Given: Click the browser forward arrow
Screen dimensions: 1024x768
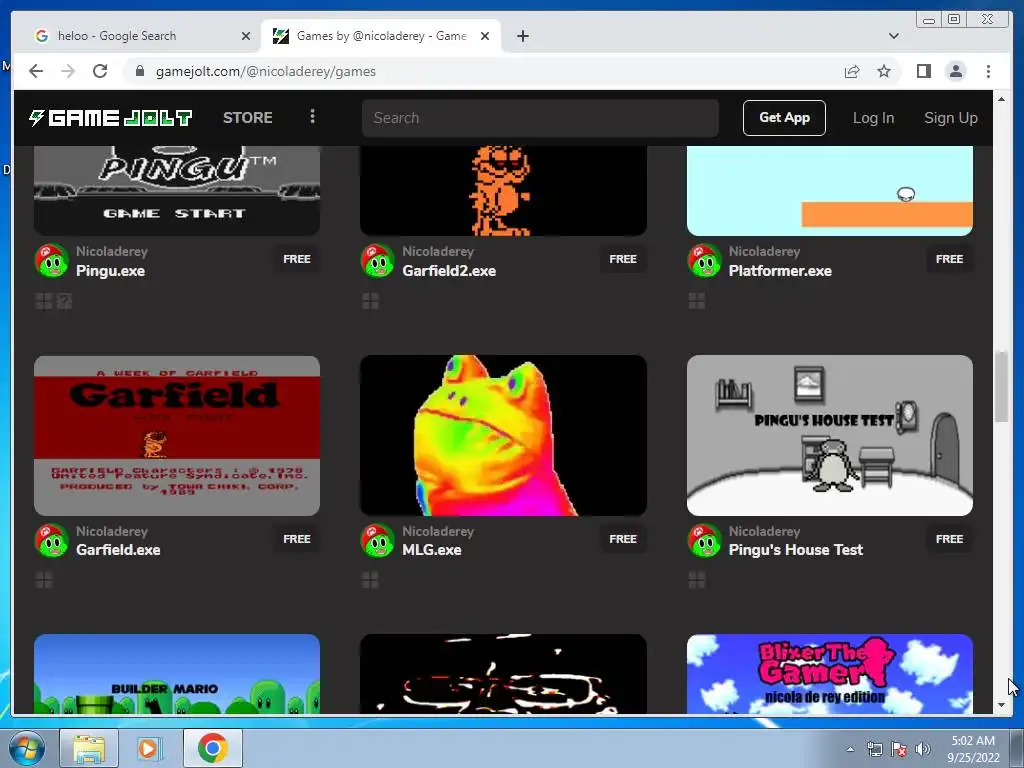Looking at the screenshot, I should (68, 71).
